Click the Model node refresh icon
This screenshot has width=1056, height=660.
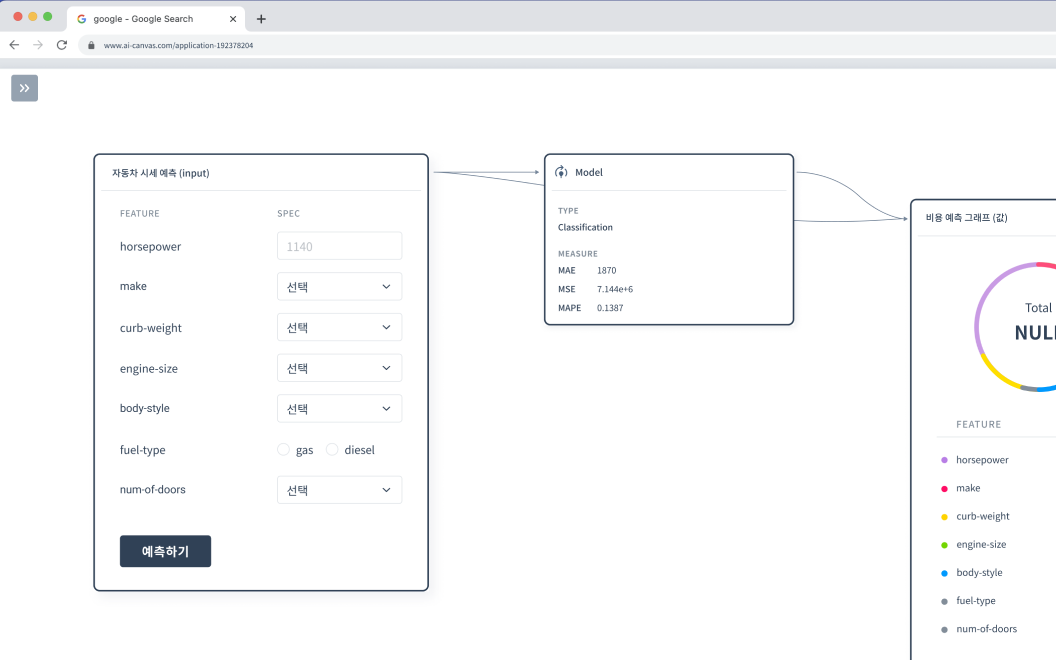pyautogui.click(x=561, y=172)
